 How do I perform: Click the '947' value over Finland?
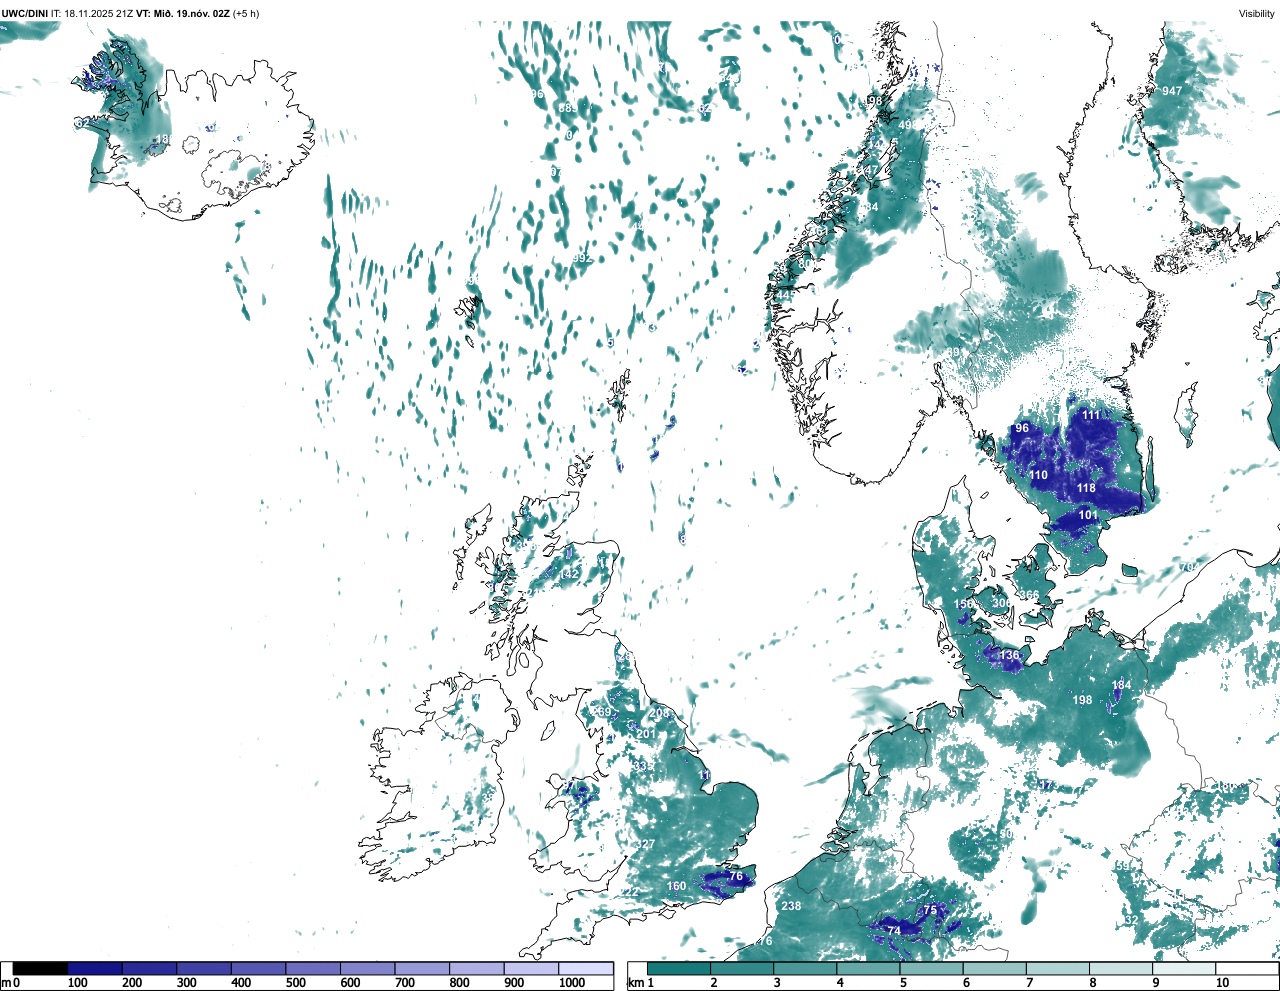(1172, 91)
